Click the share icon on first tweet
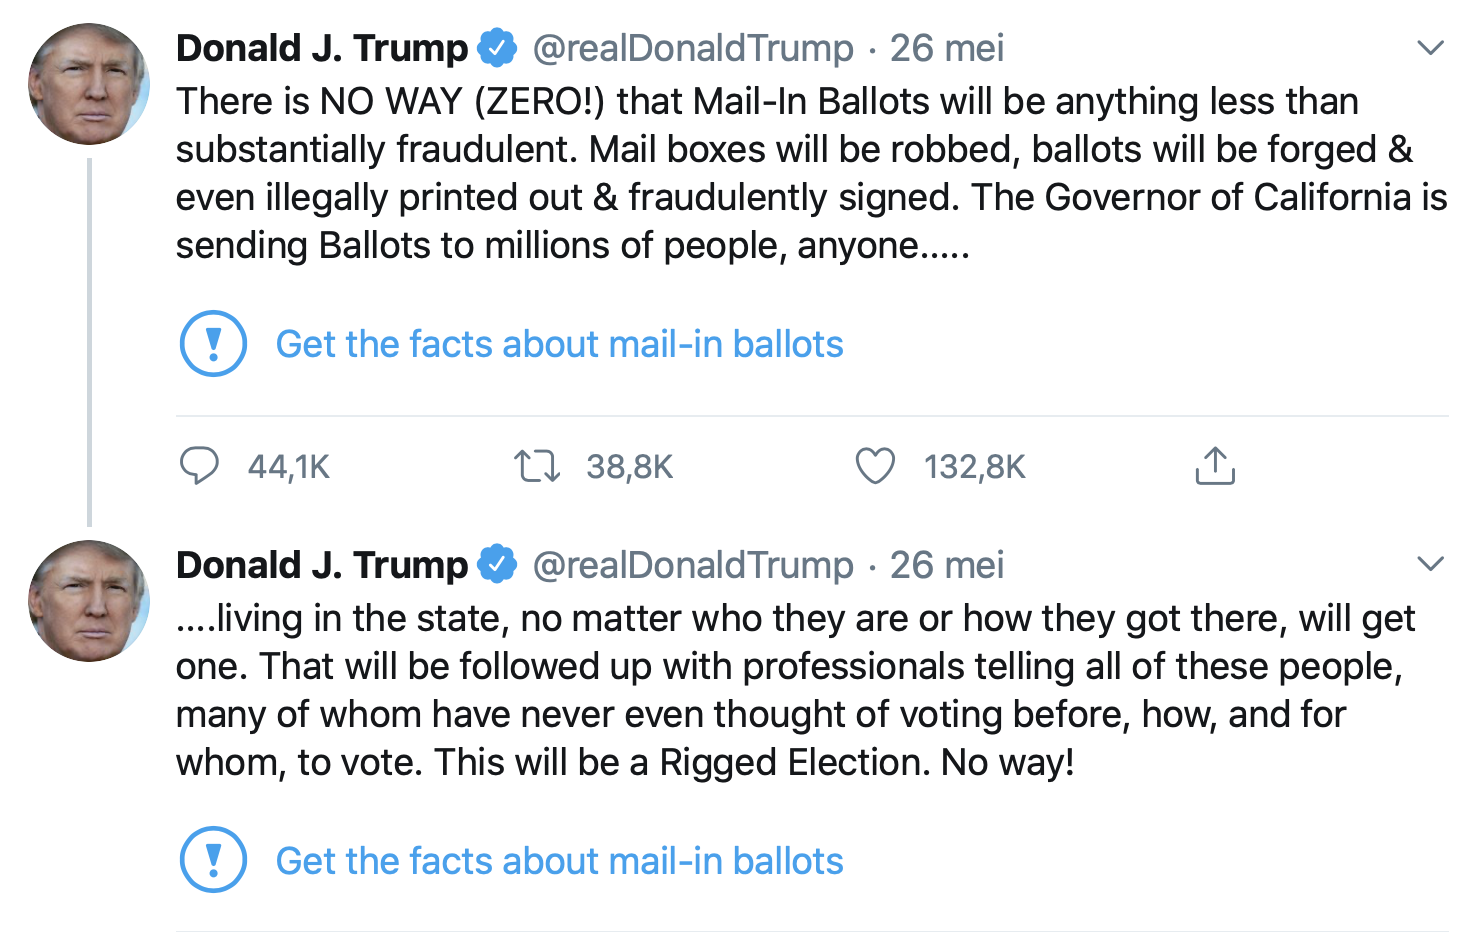 pos(1215,466)
